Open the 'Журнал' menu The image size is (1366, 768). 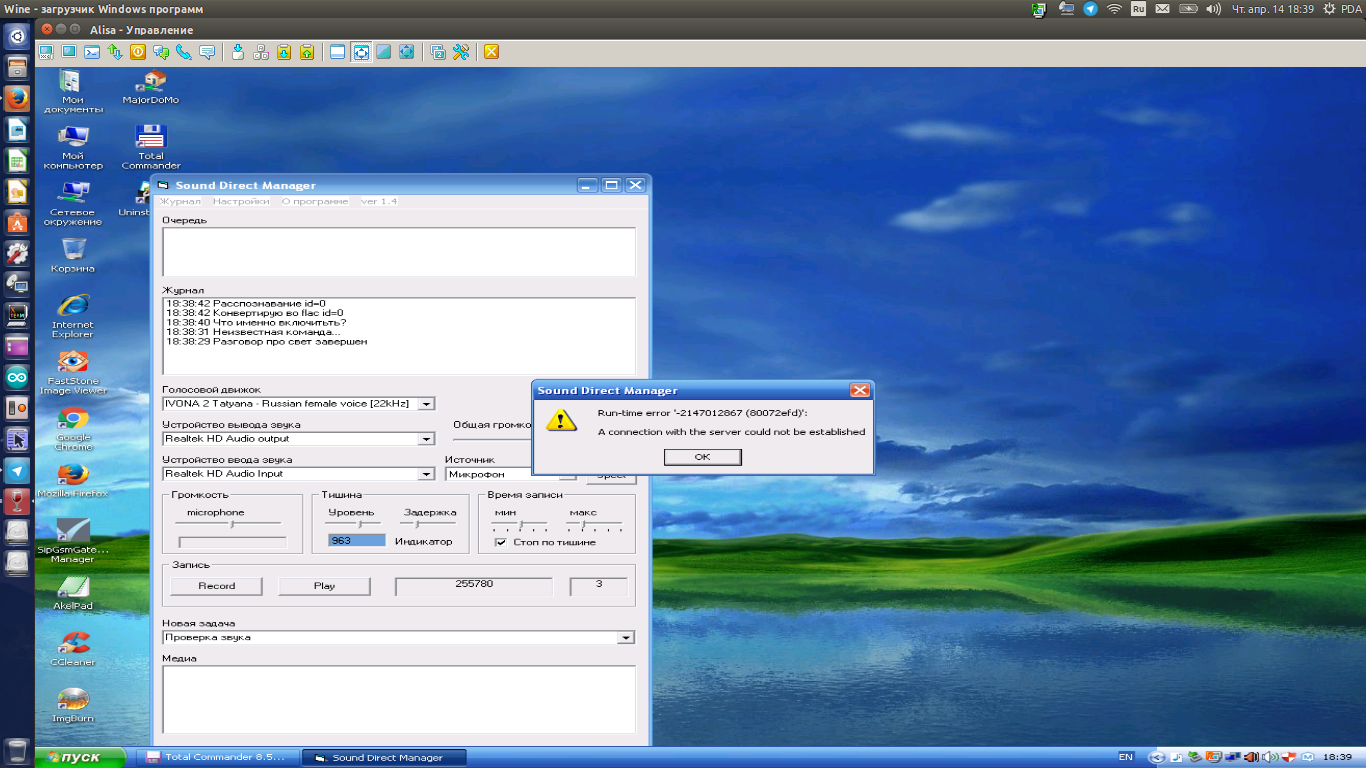click(181, 201)
